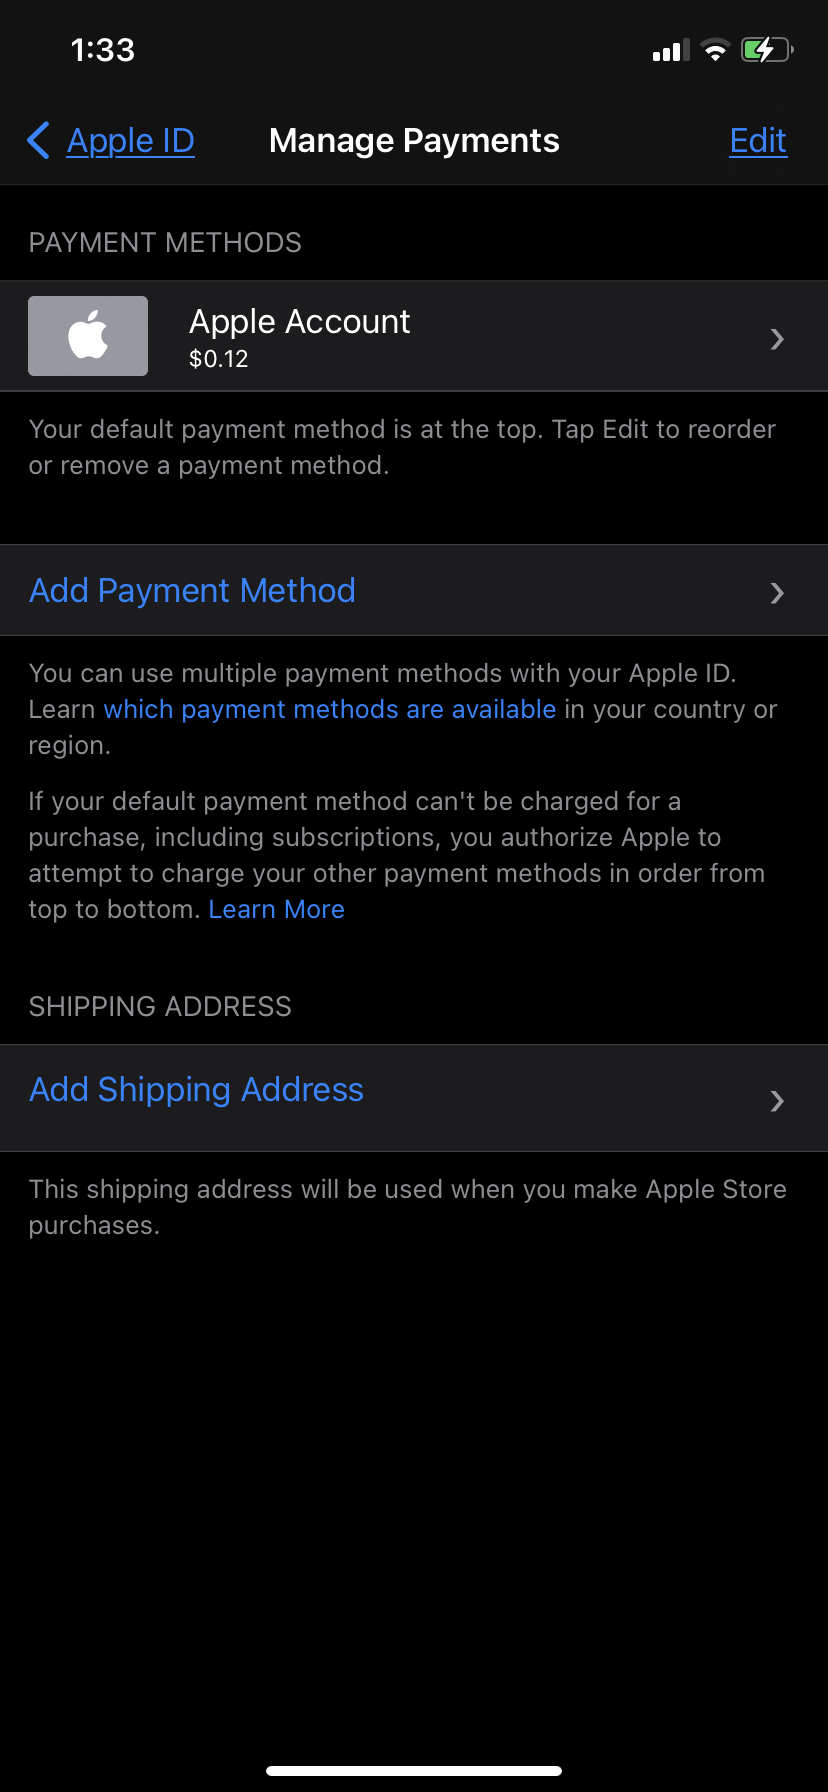
Task: Tap the home indicator bar
Action: pyautogui.click(x=414, y=1771)
